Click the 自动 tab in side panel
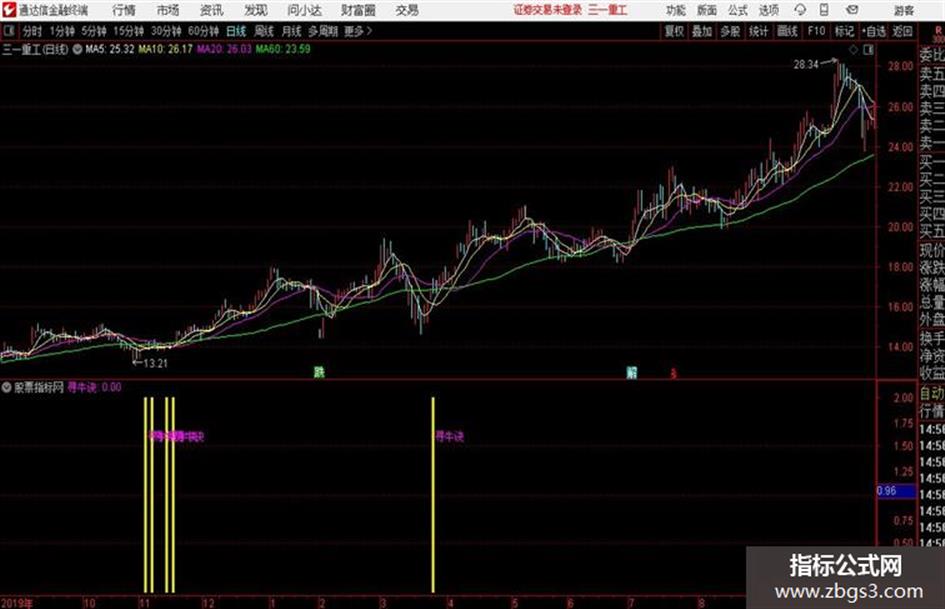Image resolution: width=945 pixels, height=609 pixels. pos(932,395)
